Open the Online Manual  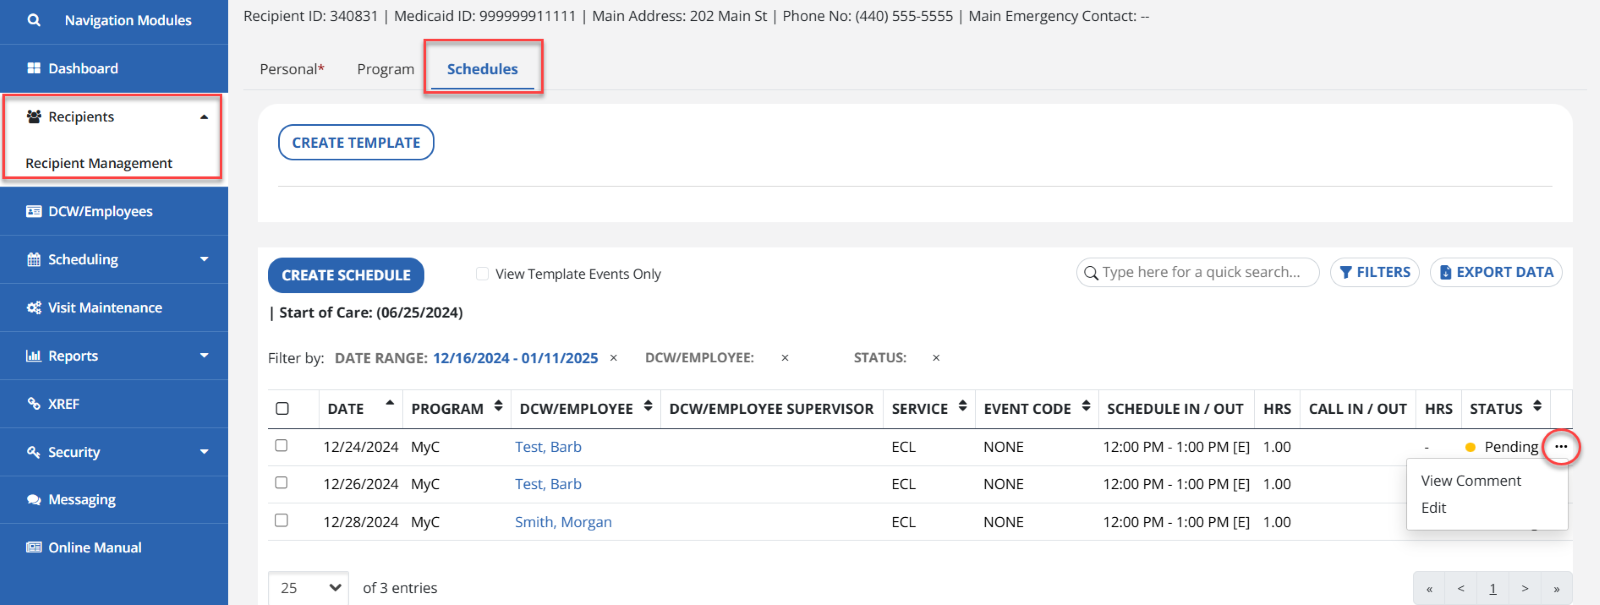[95, 548]
